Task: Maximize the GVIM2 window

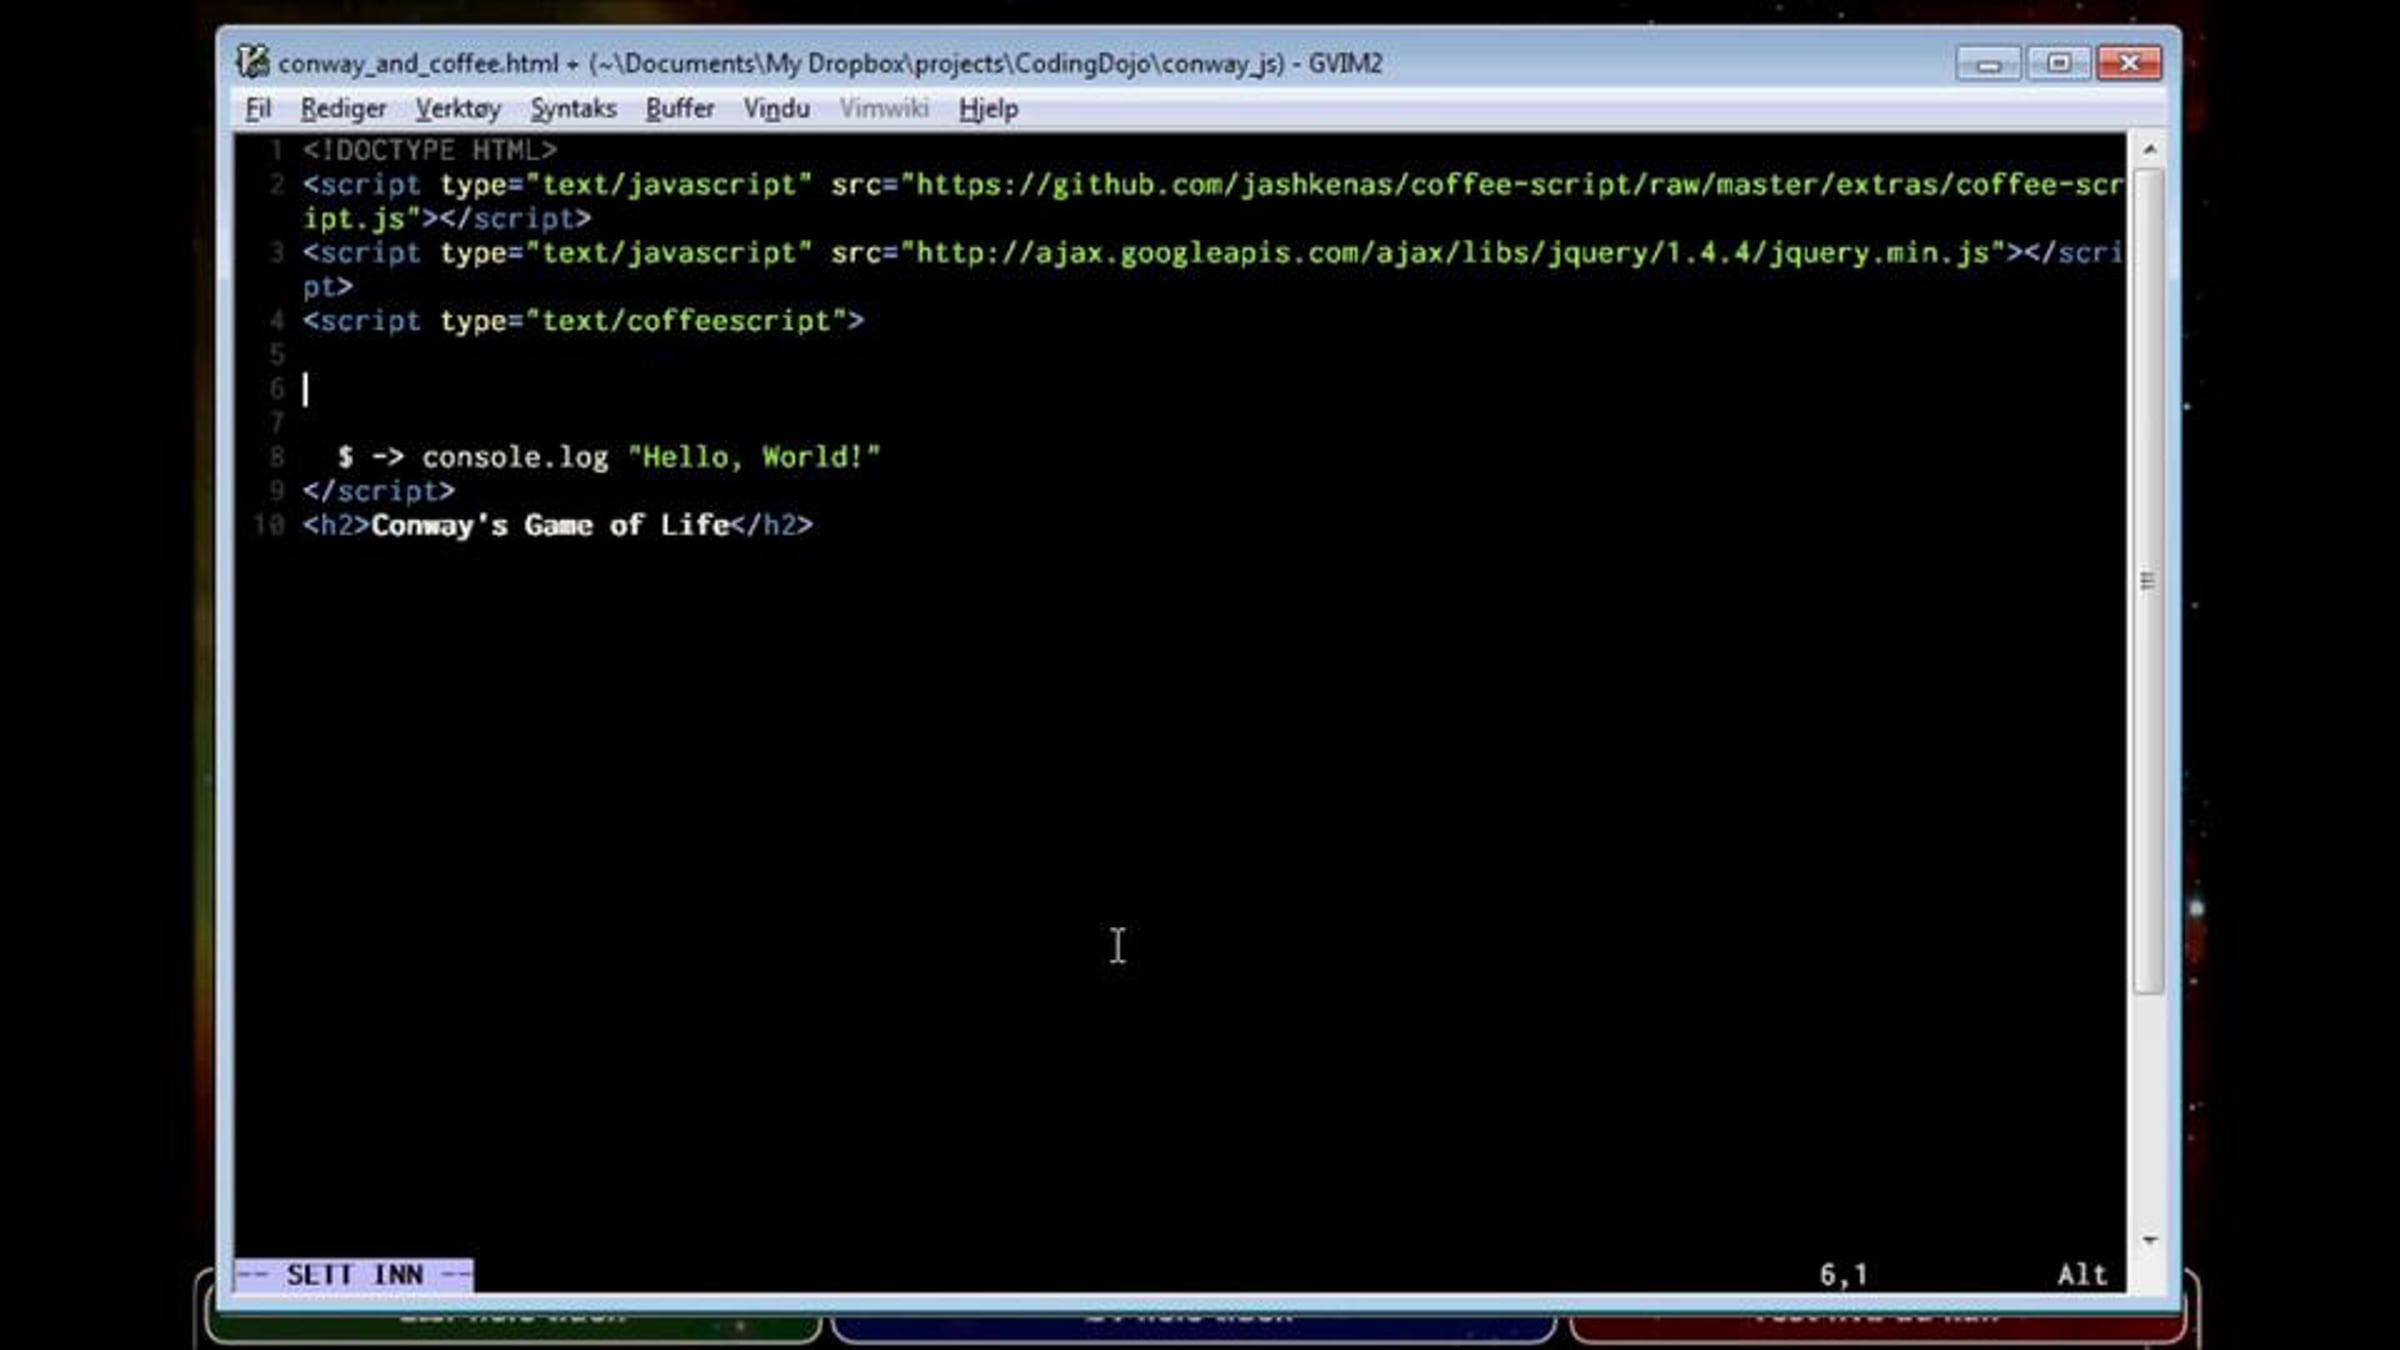Action: (2058, 64)
